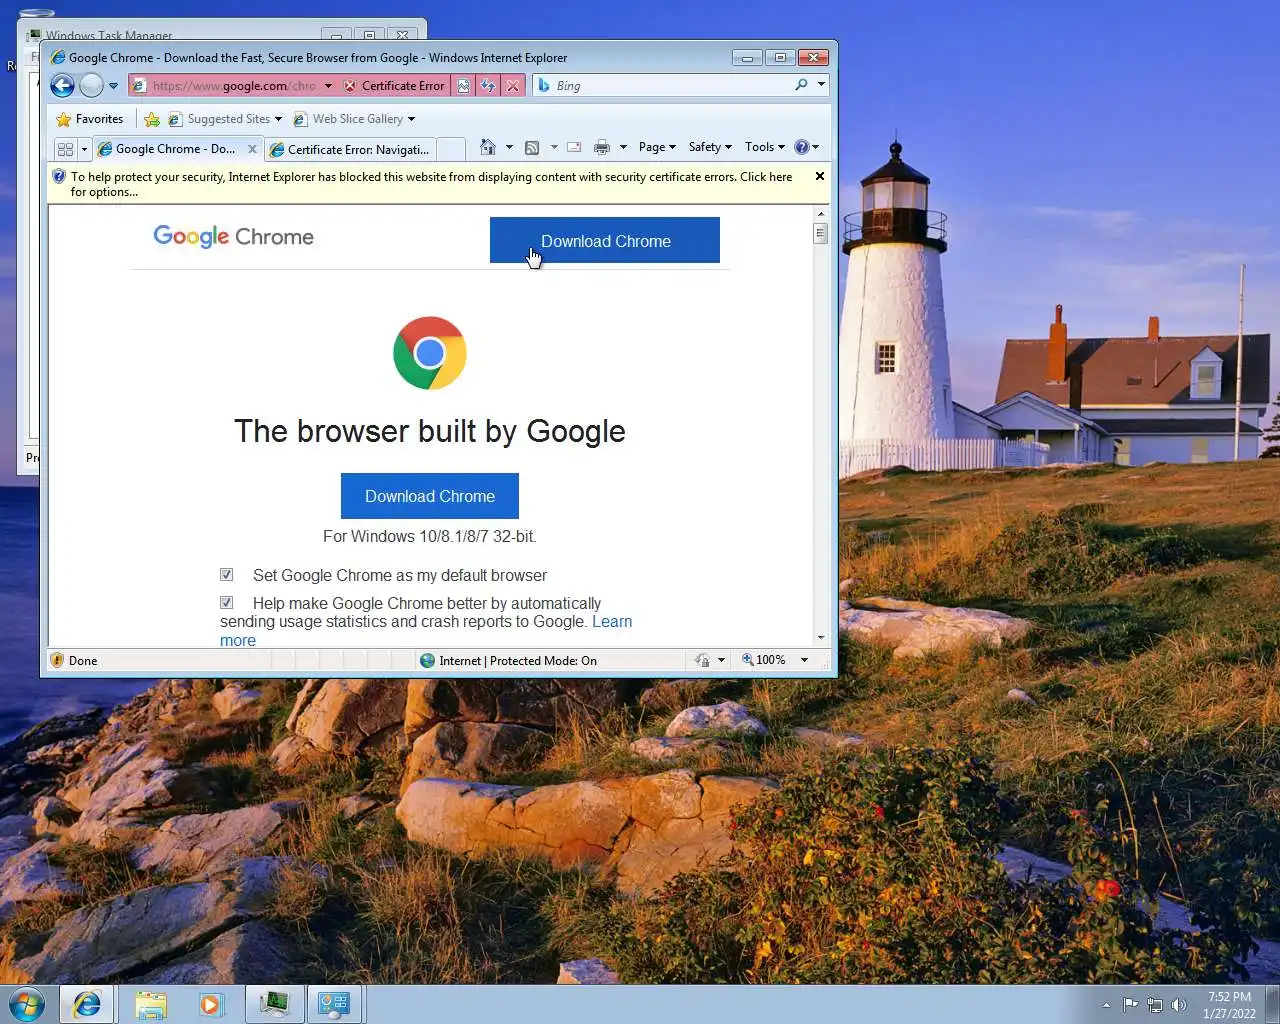Open Suggested Sites on Favorites bar

225,119
